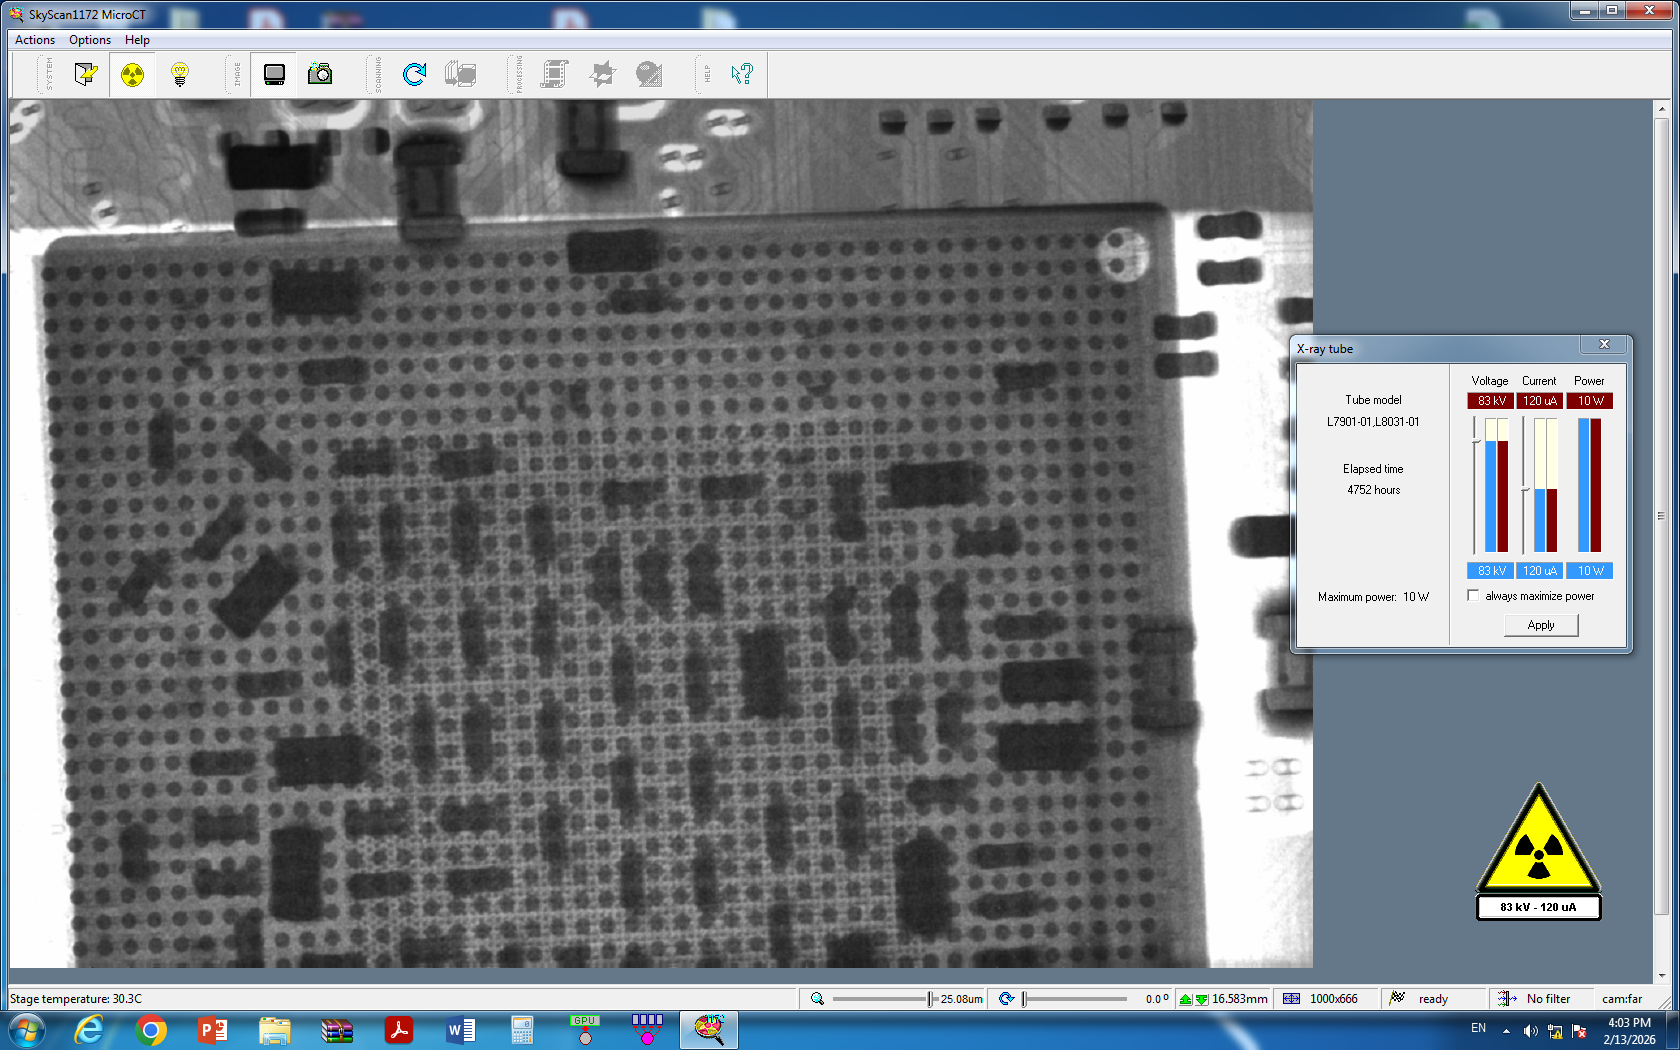This screenshot has width=1680, height=1050.
Task: Open the Options menu
Action: tap(90, 40)
